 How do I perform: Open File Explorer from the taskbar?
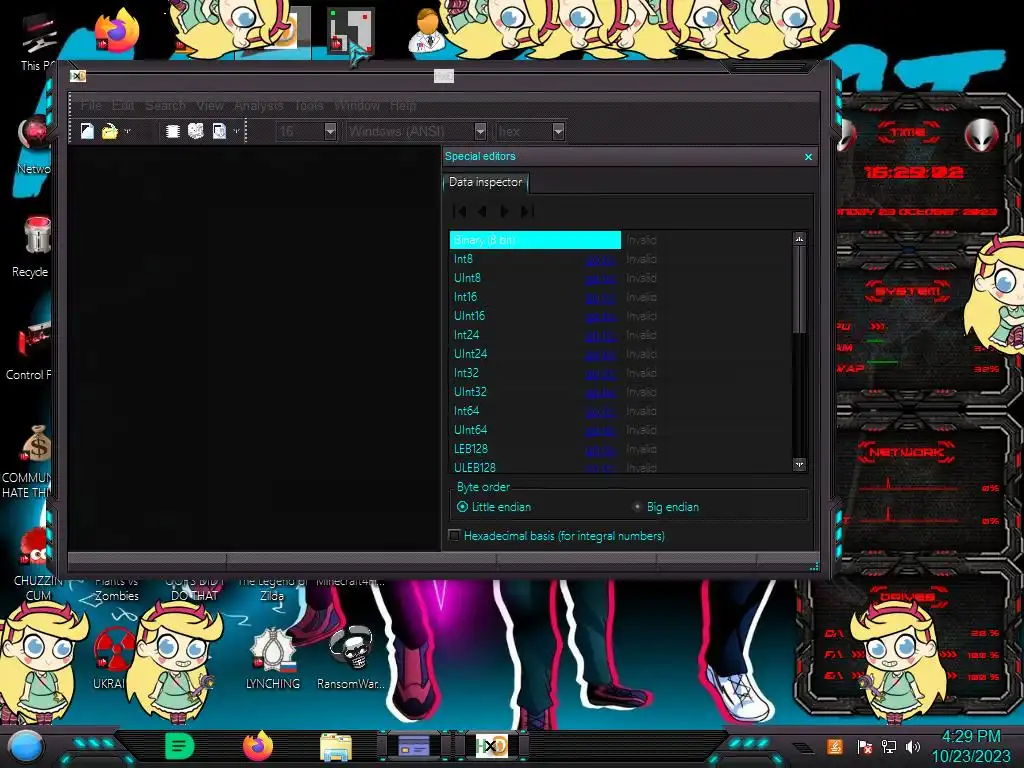336,747
